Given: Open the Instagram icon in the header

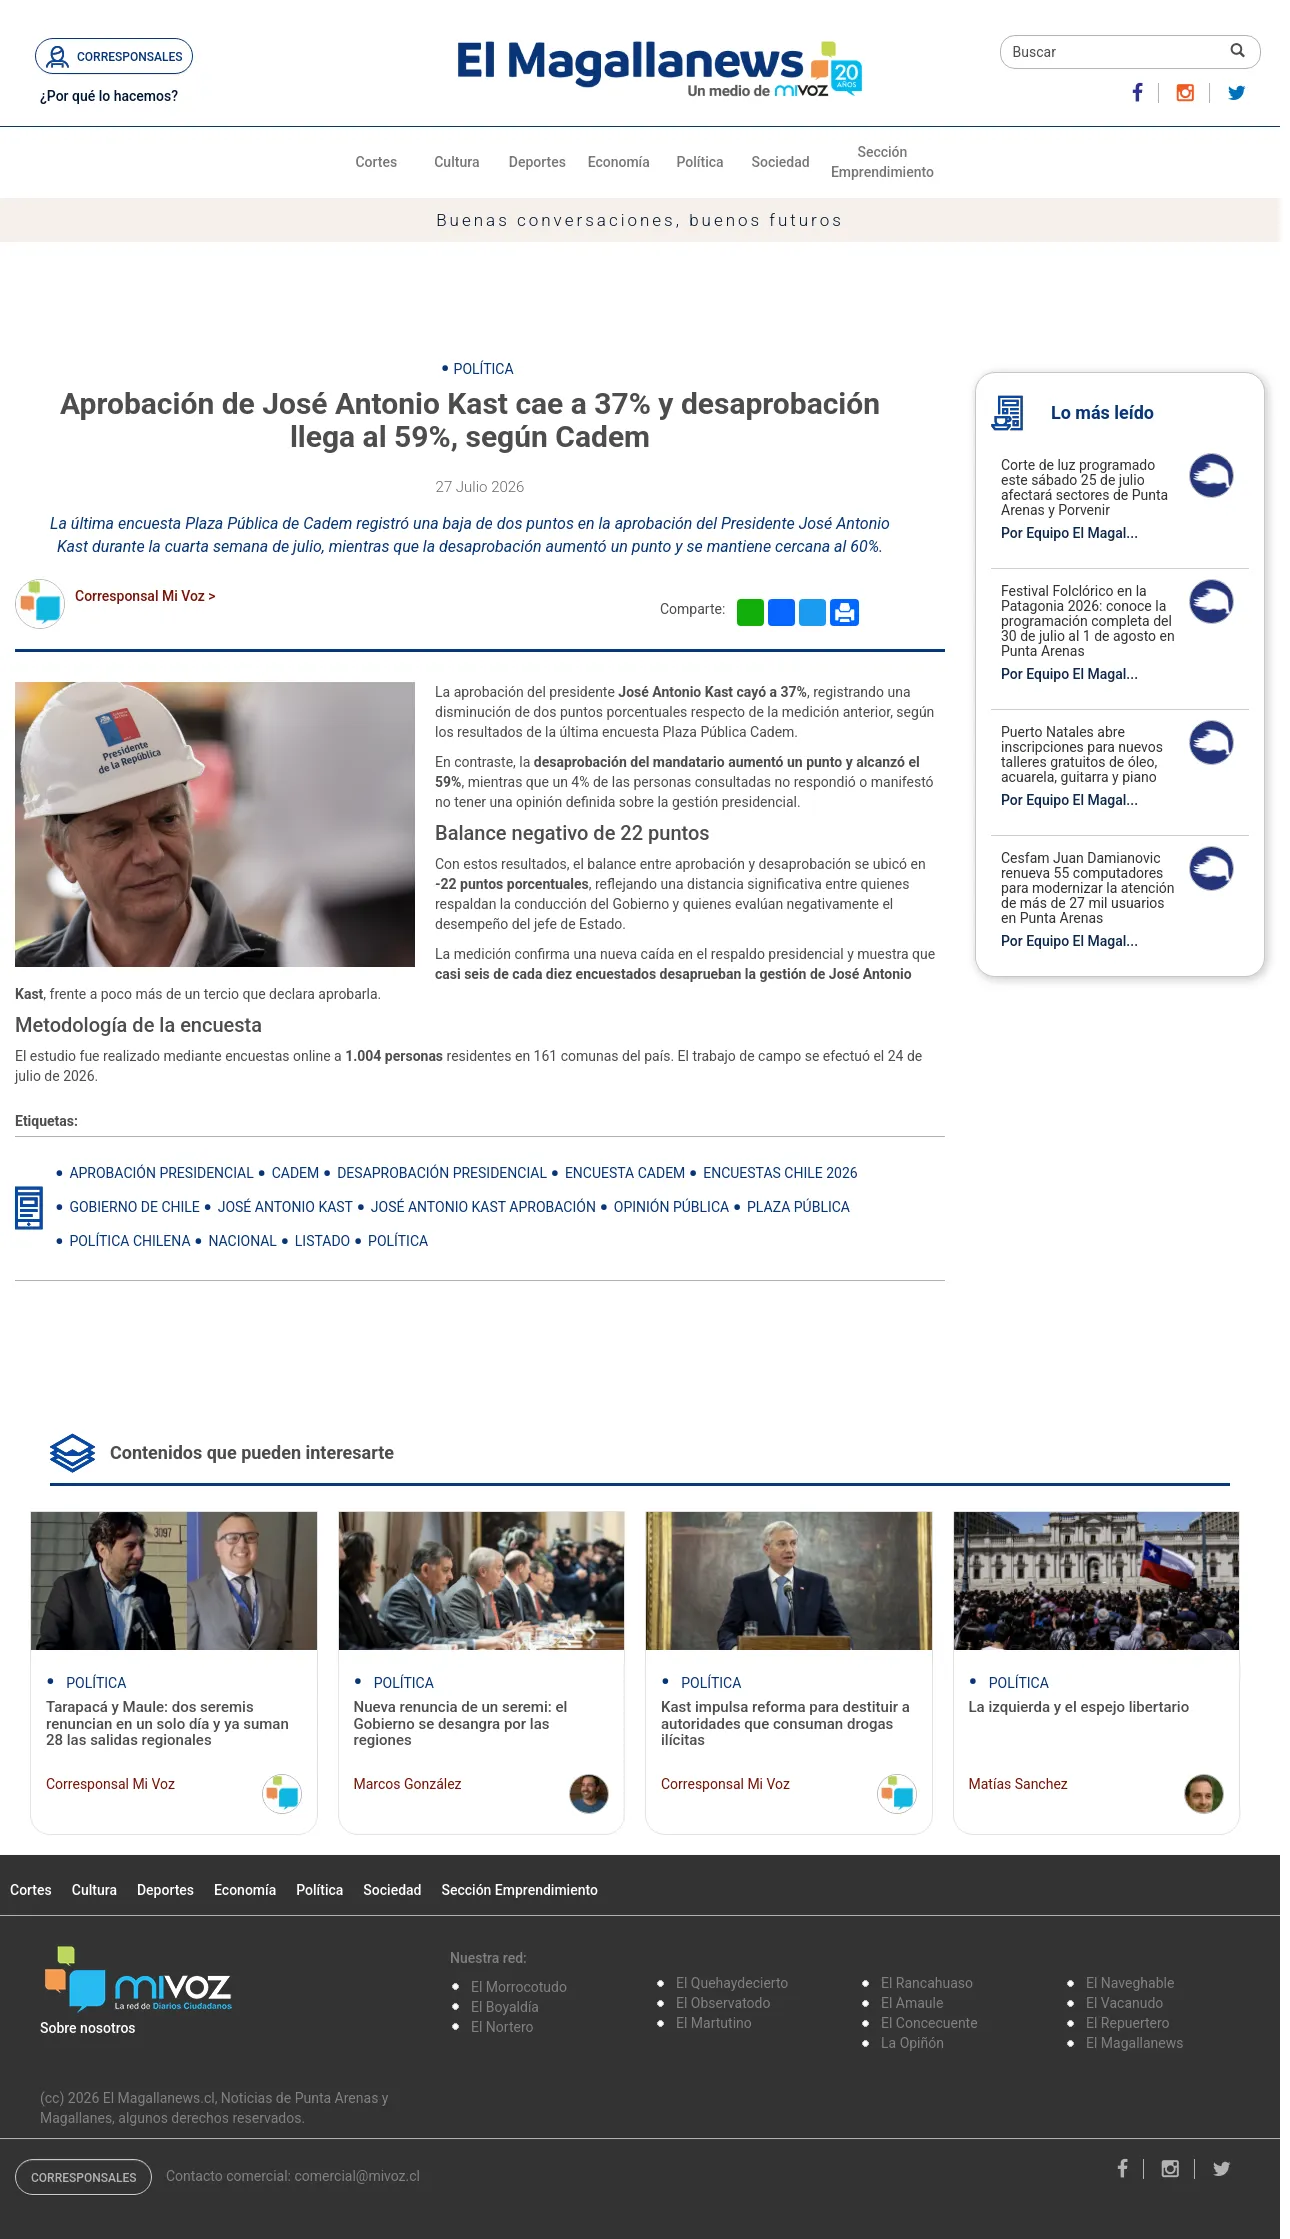Looking at the screenshot, I should click(1185, 93).
